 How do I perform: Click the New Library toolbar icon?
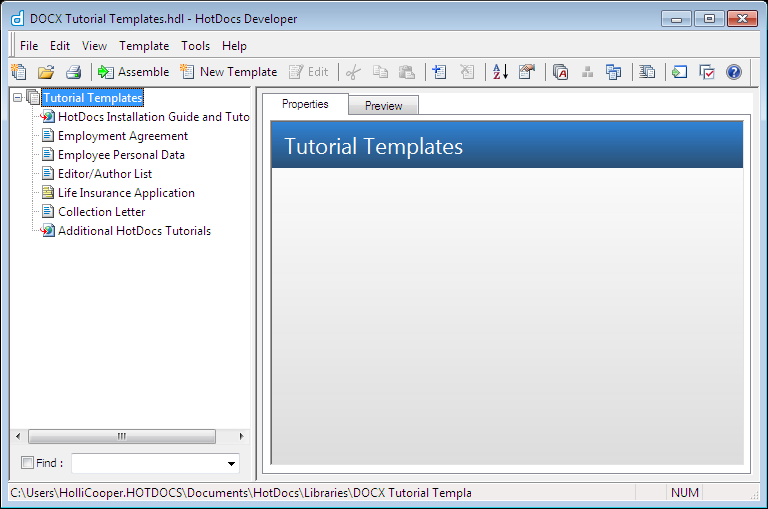(x=19, y=72)
